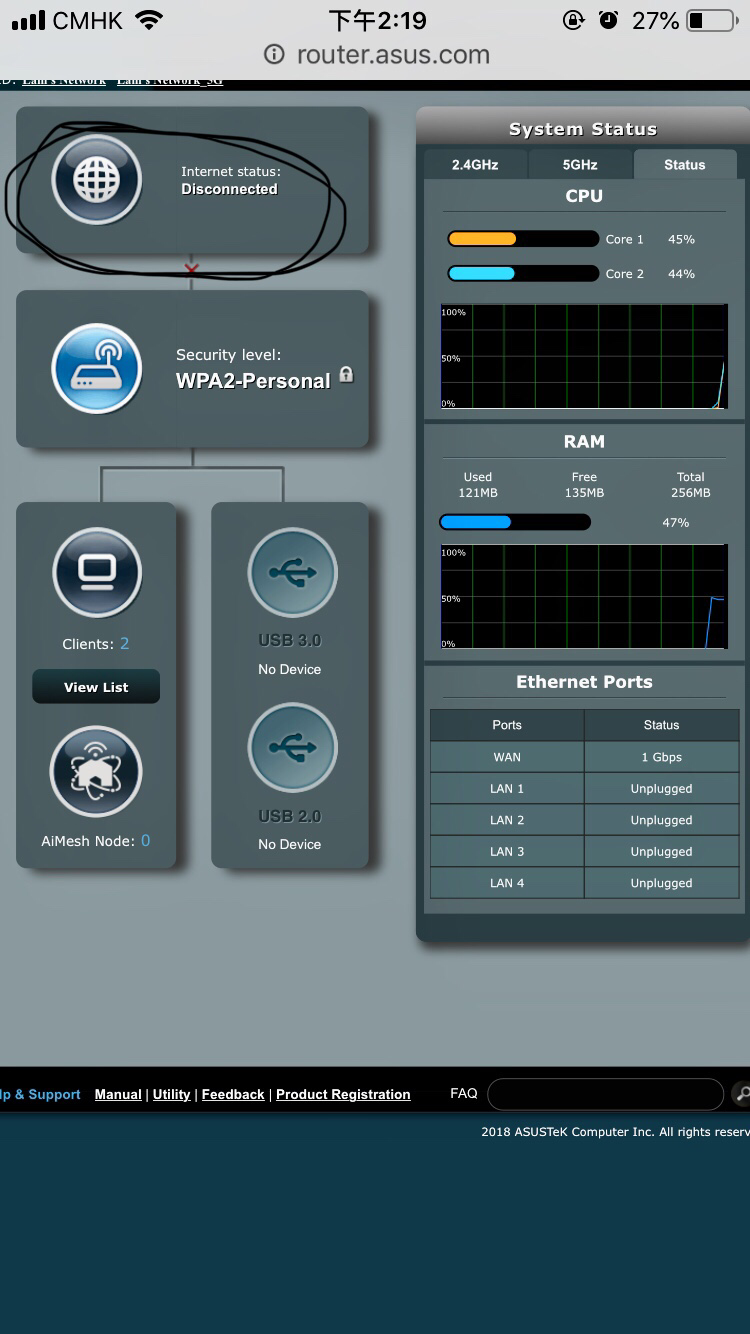
Task: Select the USB 3.0 port icon
Action: pos(292,573)
